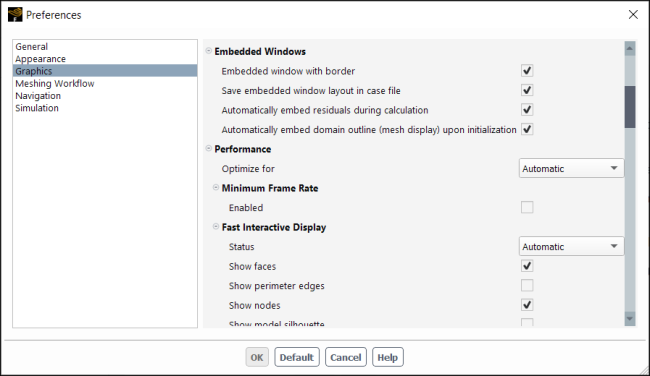Viewport: 650px width, 376px height.
Task: Click the OK button
Action: pyautogui.click(x=257, y=357)
